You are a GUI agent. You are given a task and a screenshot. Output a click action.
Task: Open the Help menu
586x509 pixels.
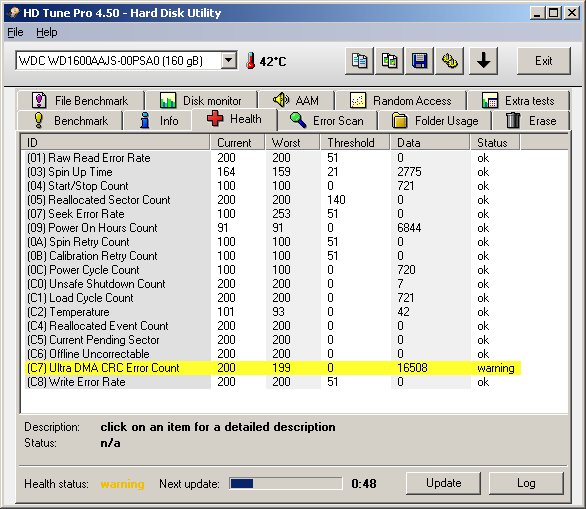pyautogui.click(x=47, y=33)
